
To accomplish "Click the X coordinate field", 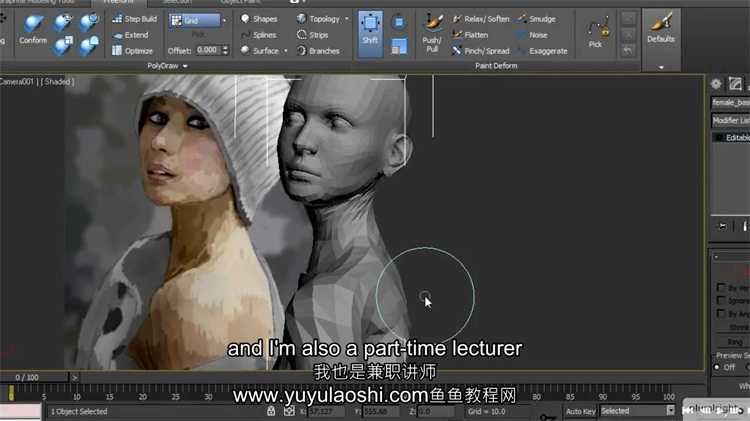I will [x=326, y=411].
